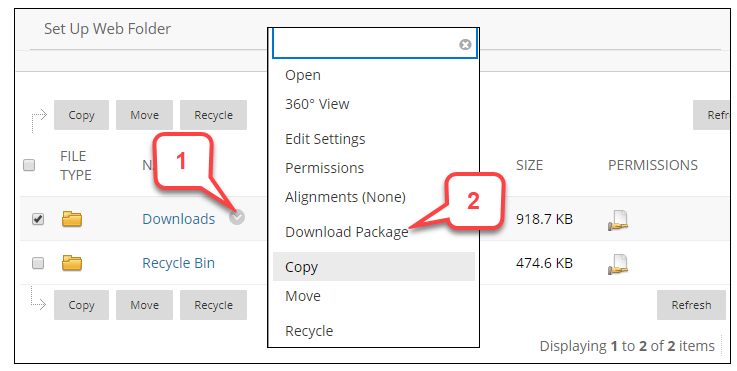This screenshot has height=371, width=737.
Task: Choose Download Package from context menu
Action: [x=347, y=232]
